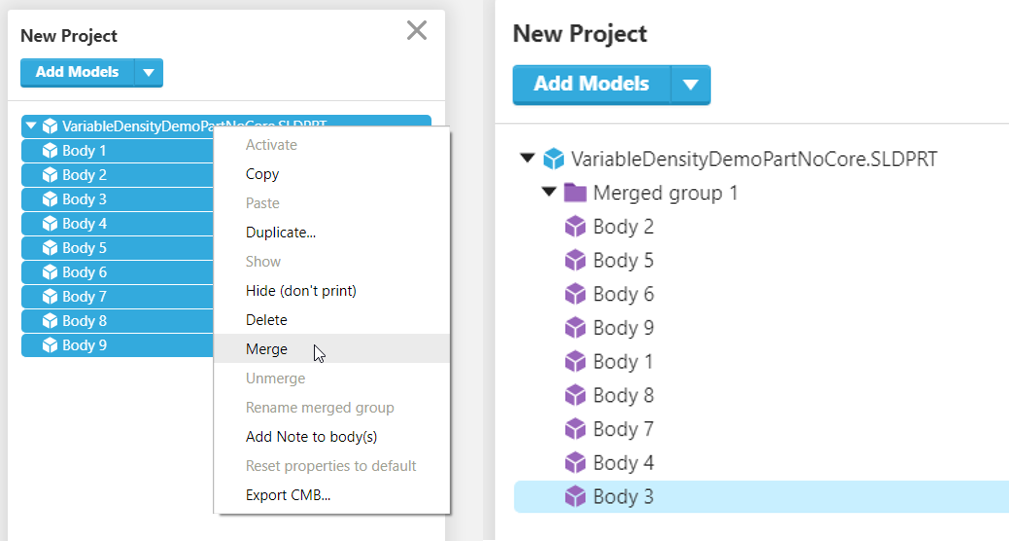Click the cube icon beside Body 1 in left list
The image size is (1009, 545).
50,151
